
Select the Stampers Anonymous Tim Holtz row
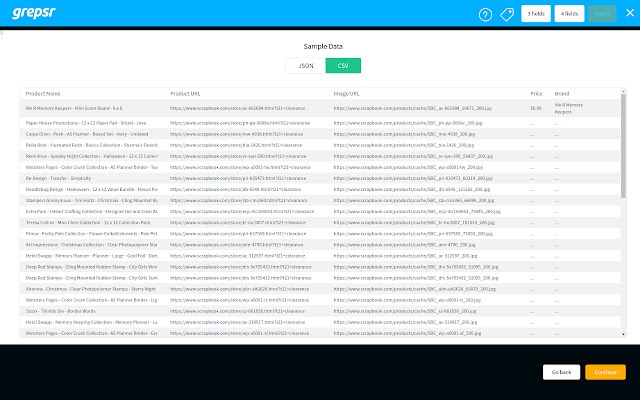tap(320, 200)
